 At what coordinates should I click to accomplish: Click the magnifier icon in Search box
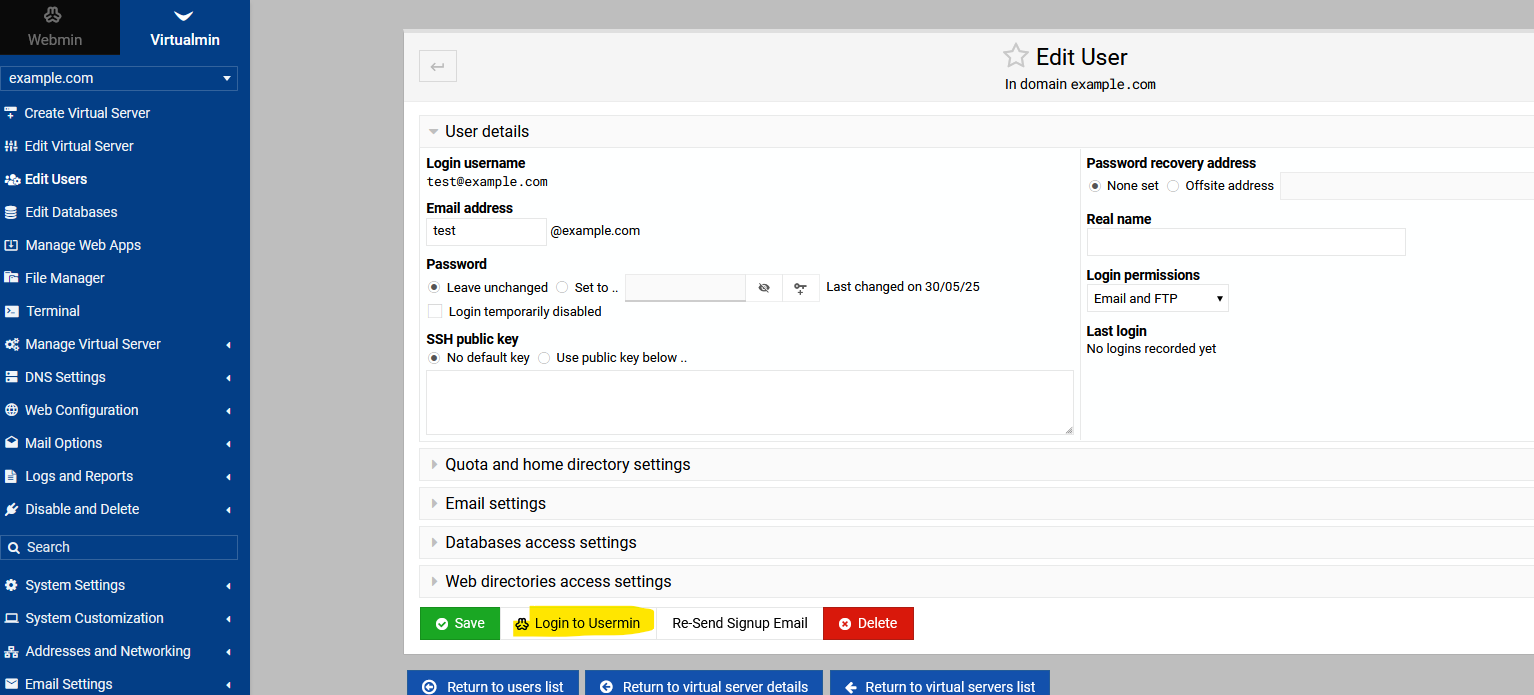coord(14,547)
